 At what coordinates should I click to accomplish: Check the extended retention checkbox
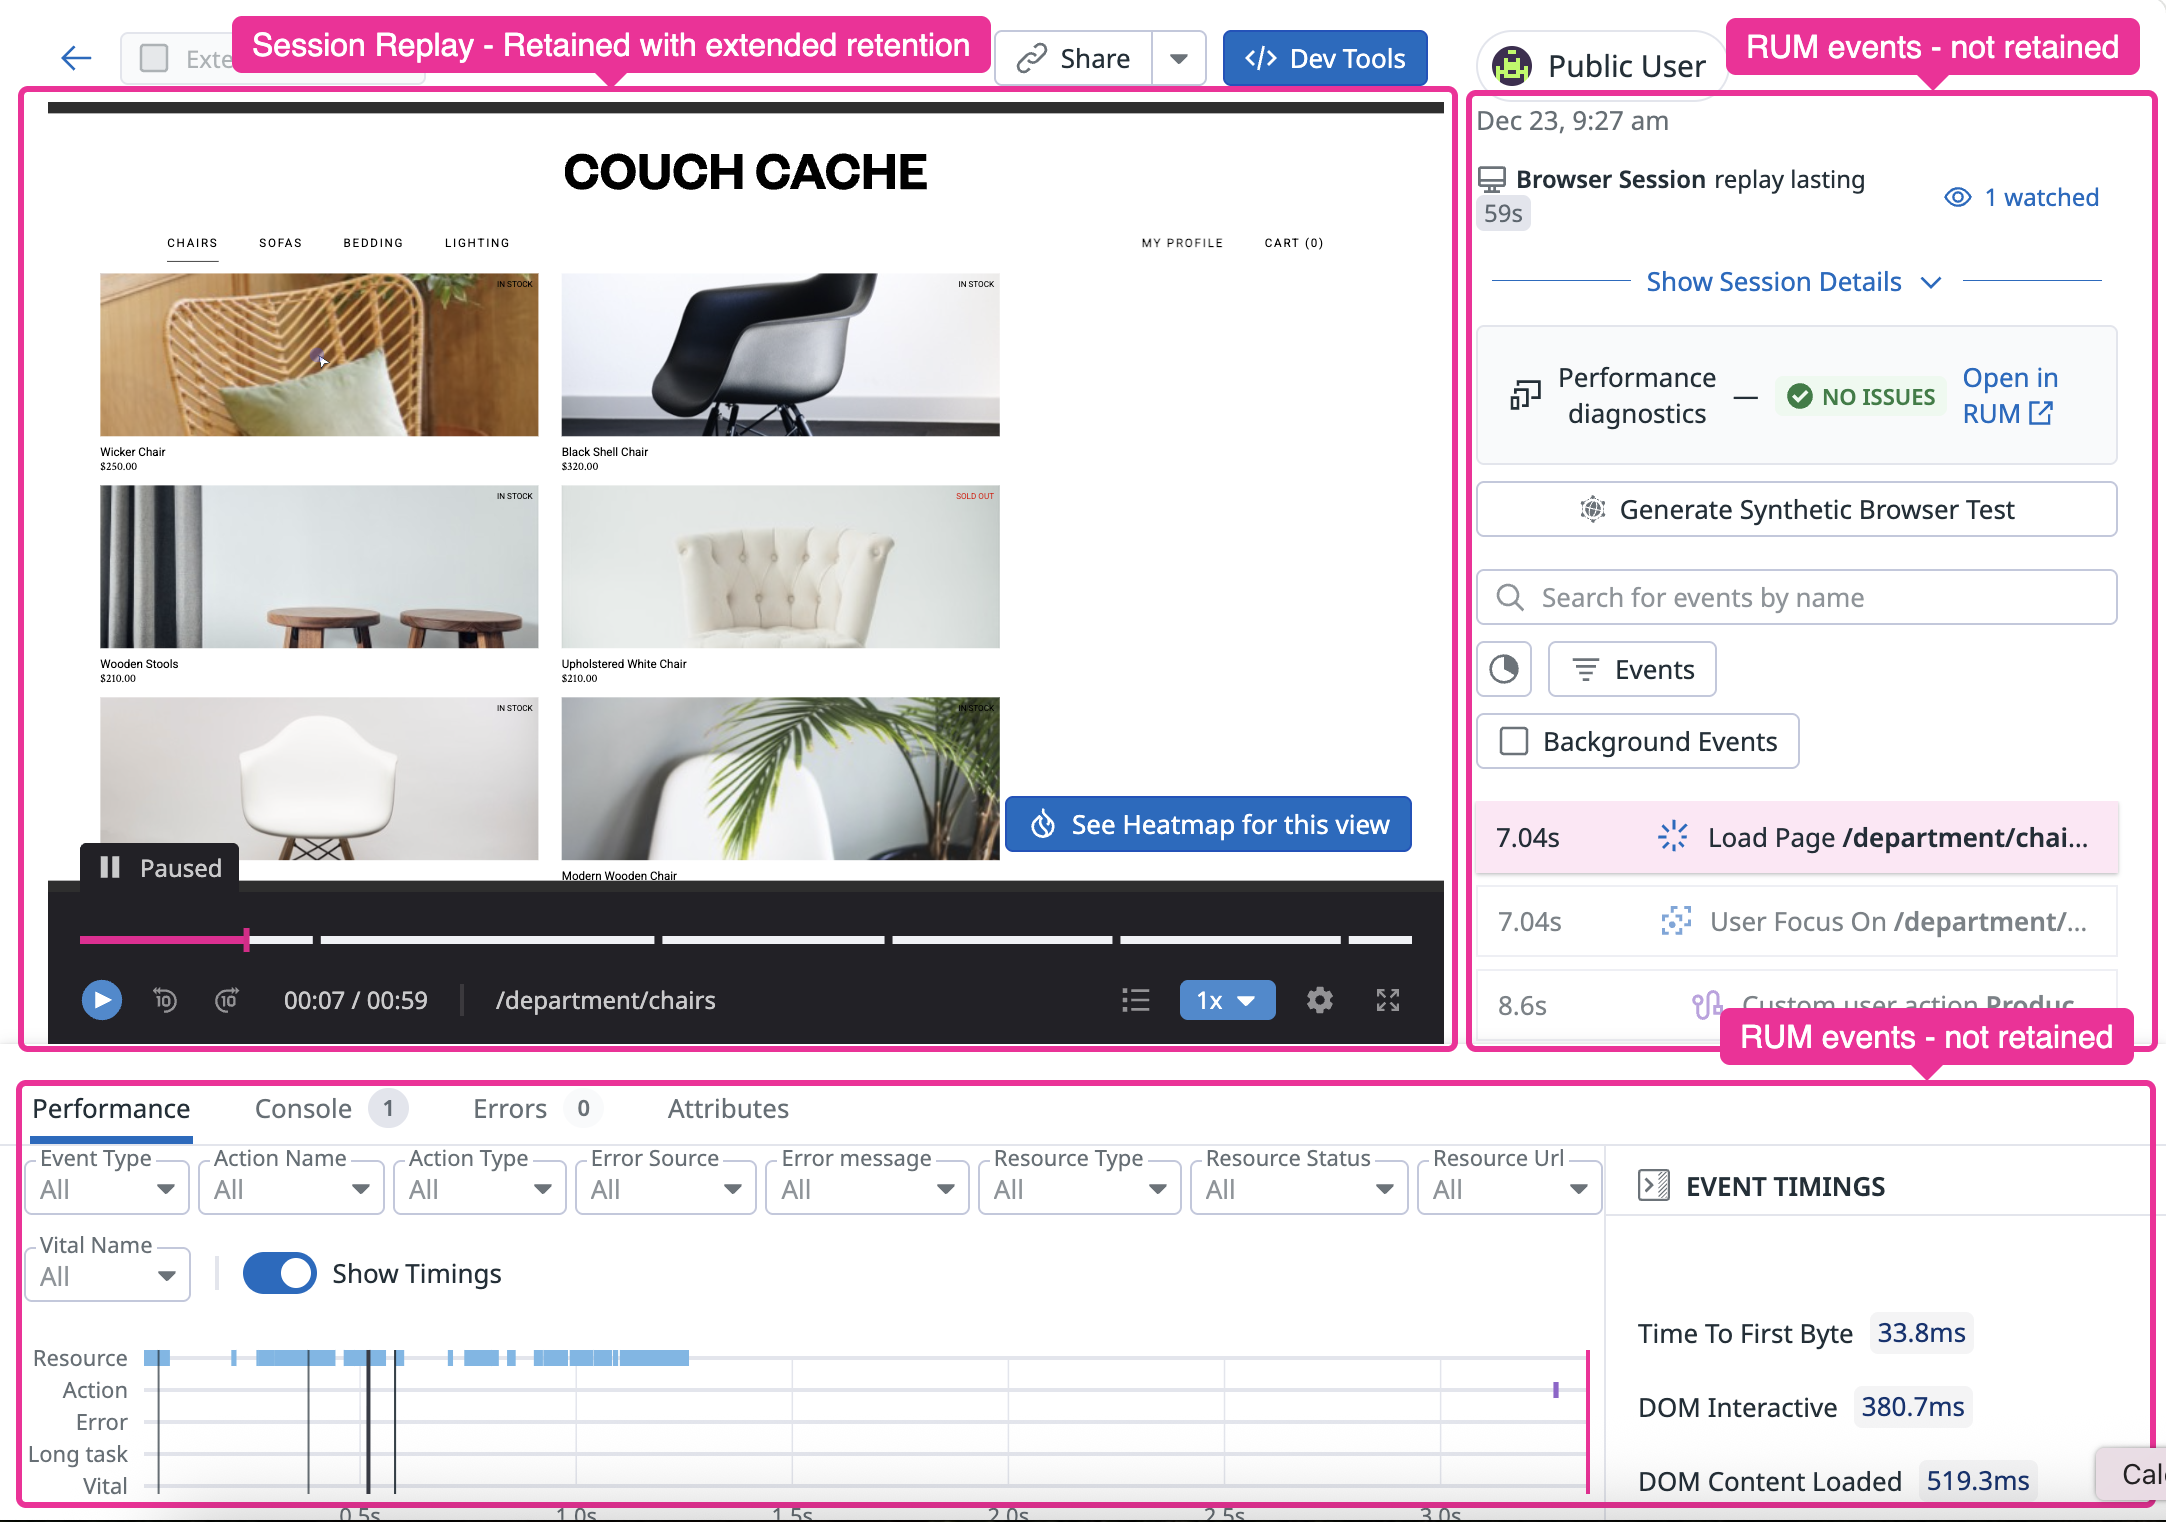pos(154,58)
